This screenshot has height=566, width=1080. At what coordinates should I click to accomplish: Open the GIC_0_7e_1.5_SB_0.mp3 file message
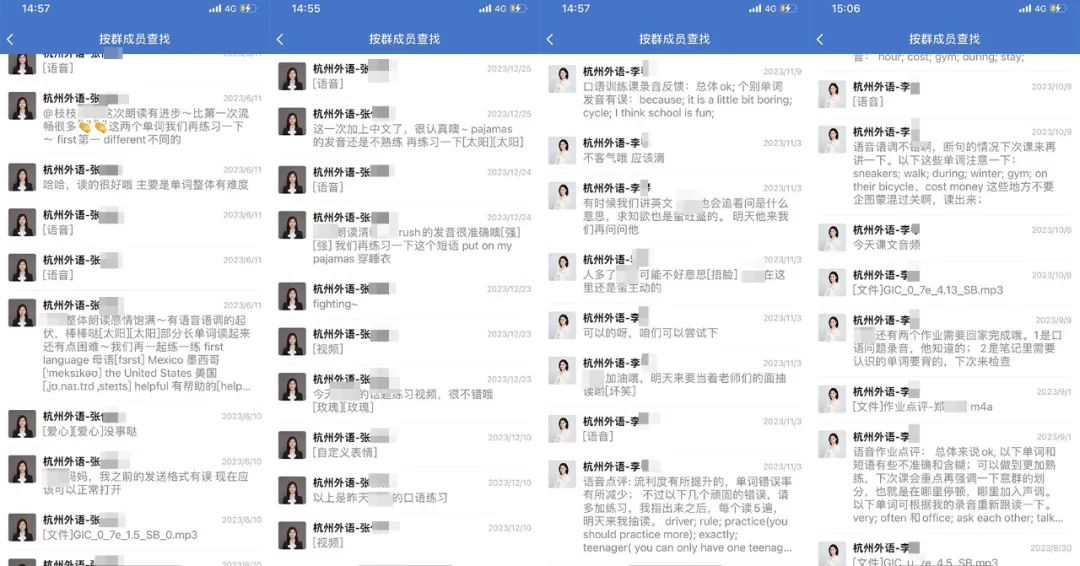pyautogui.click(x=135, y=527)
